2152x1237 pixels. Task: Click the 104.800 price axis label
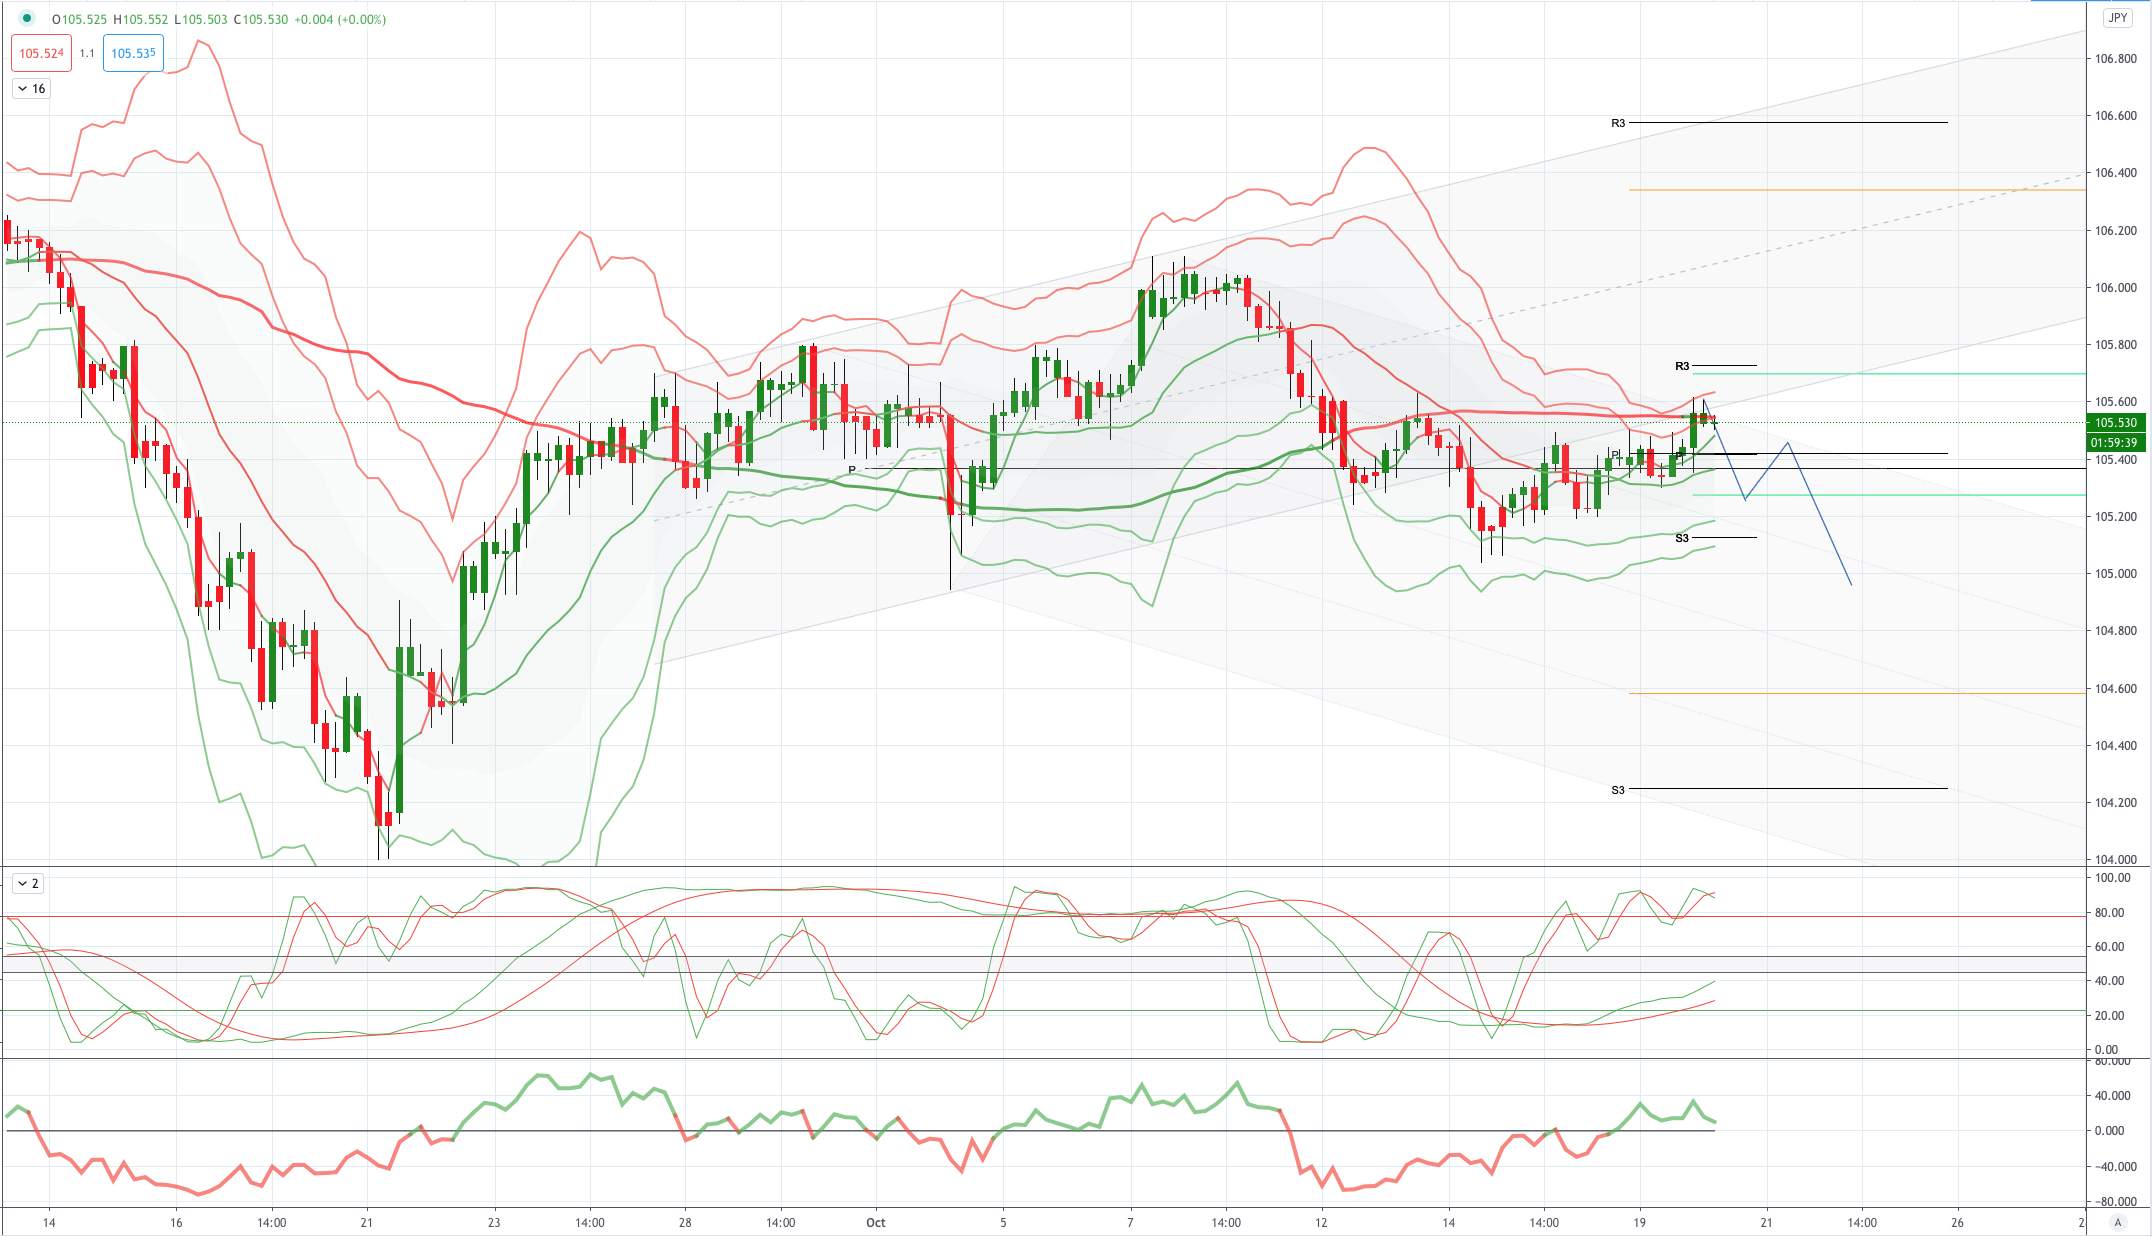(2116, 631)
